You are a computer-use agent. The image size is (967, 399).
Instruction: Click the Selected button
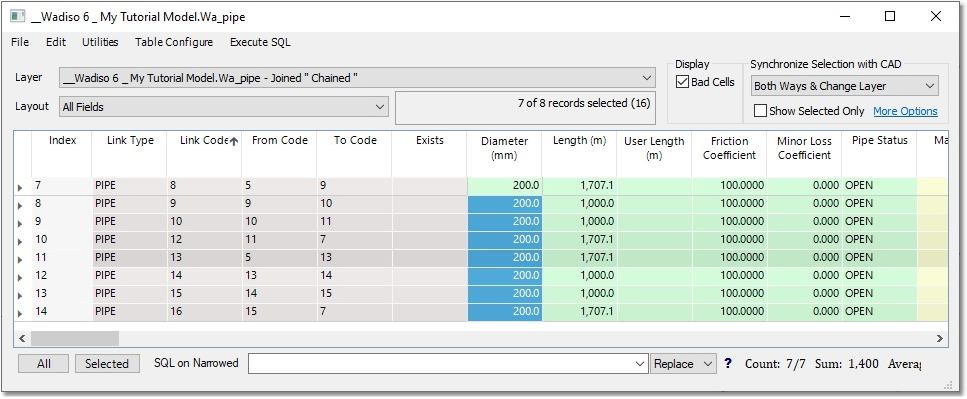pos(107,364)
